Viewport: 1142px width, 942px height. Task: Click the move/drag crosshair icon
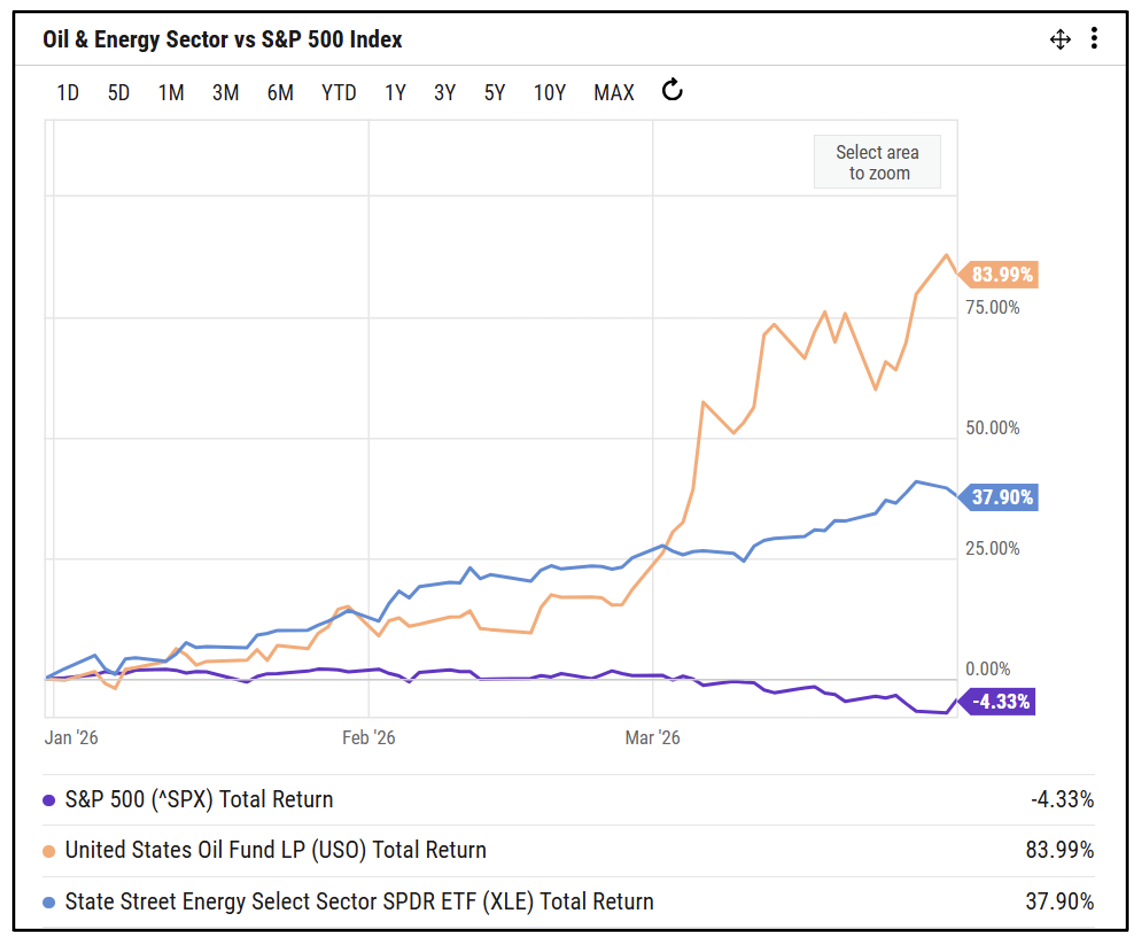1060,40
